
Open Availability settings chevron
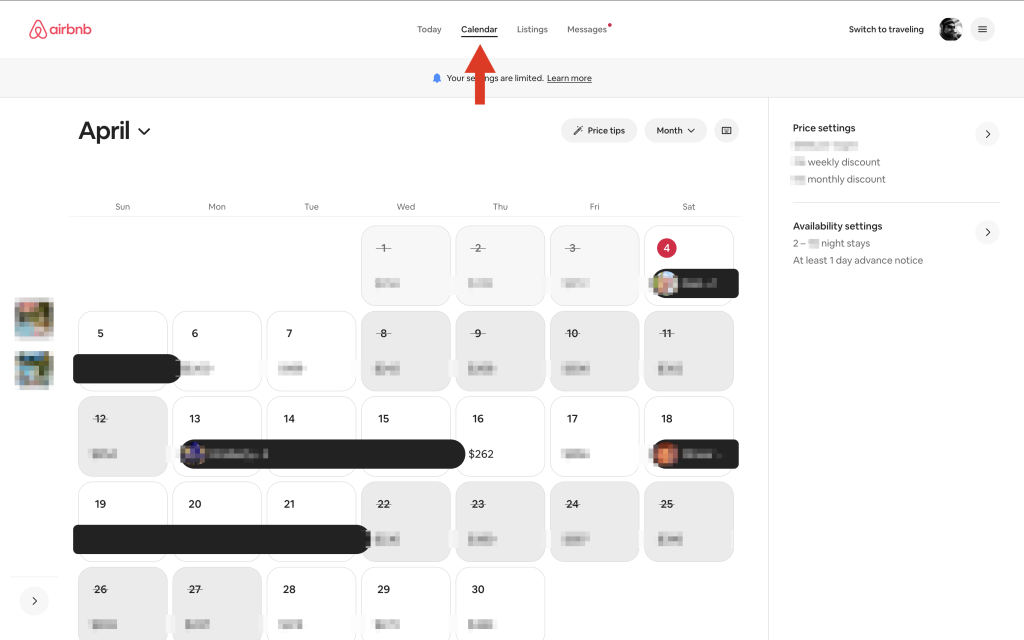(987, 232)
